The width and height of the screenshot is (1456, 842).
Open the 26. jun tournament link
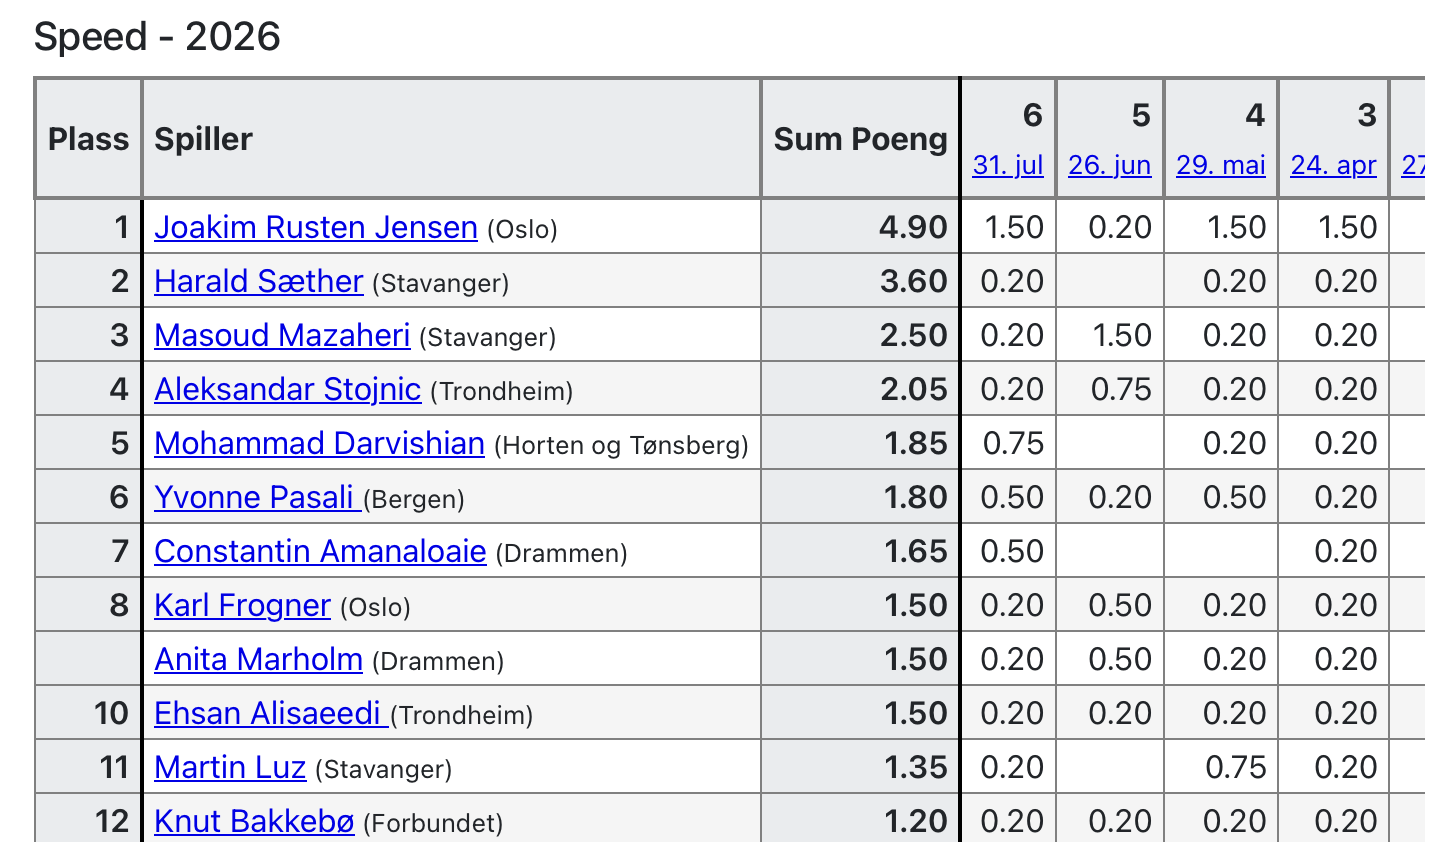tap(1110, 165)
